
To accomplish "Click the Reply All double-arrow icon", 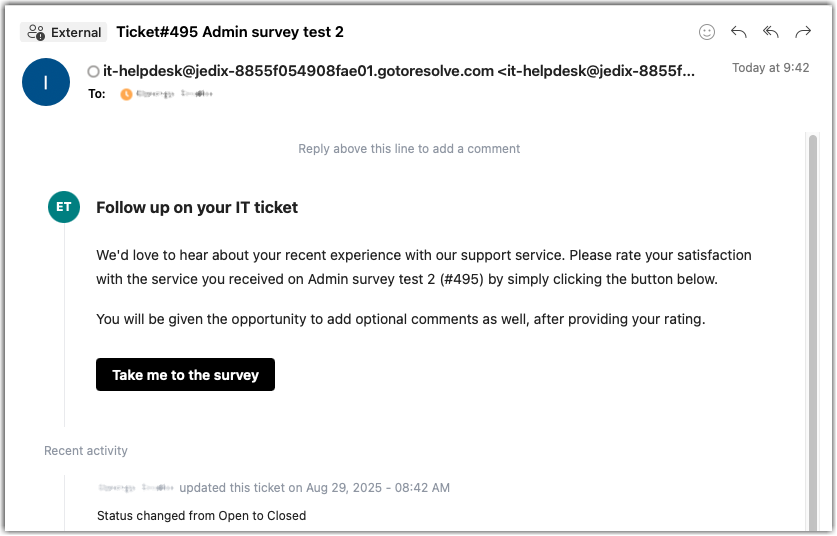I will [x=771, y=32].
